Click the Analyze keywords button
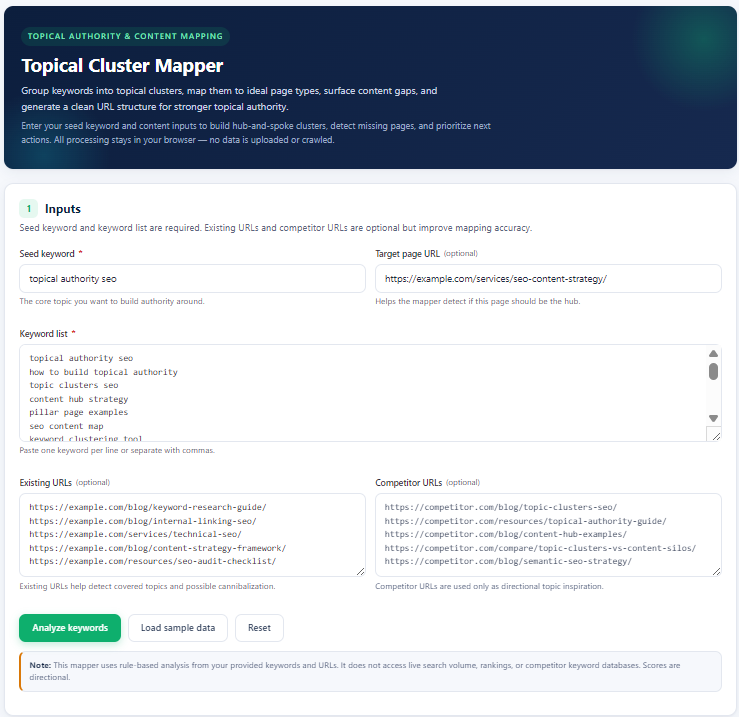 (70, 627)
